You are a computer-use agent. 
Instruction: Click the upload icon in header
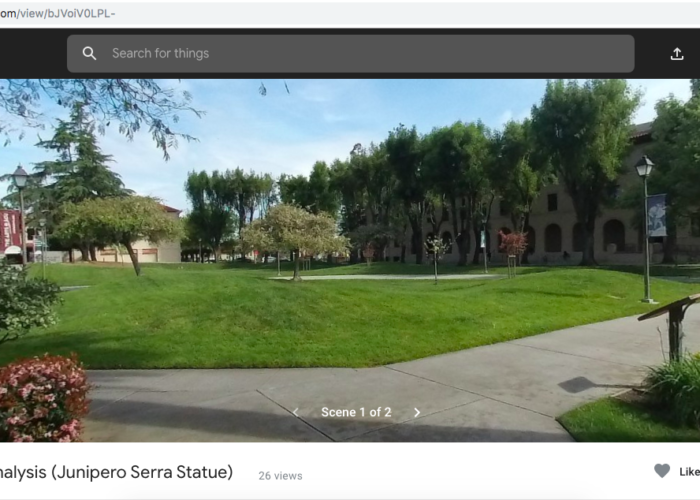coord(677,54)
